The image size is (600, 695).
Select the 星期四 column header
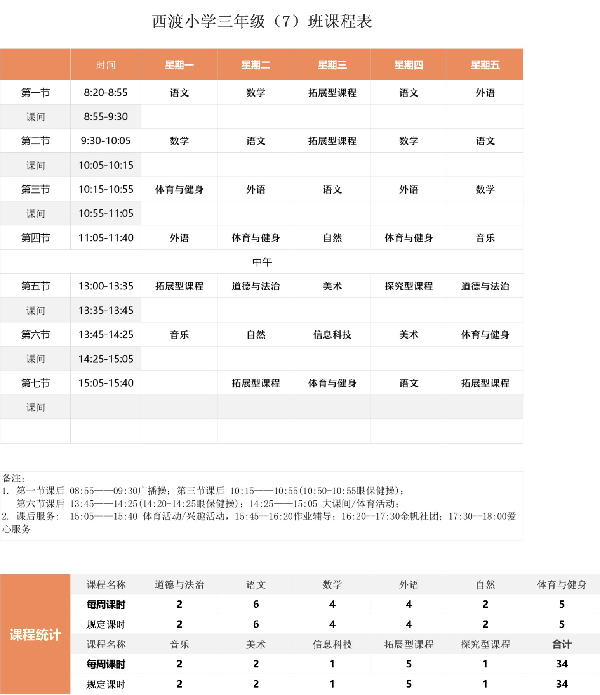click(409, 65)
